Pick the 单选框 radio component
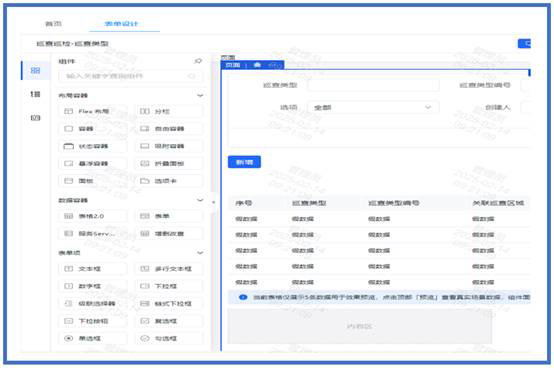 click(x=93, y=339)
